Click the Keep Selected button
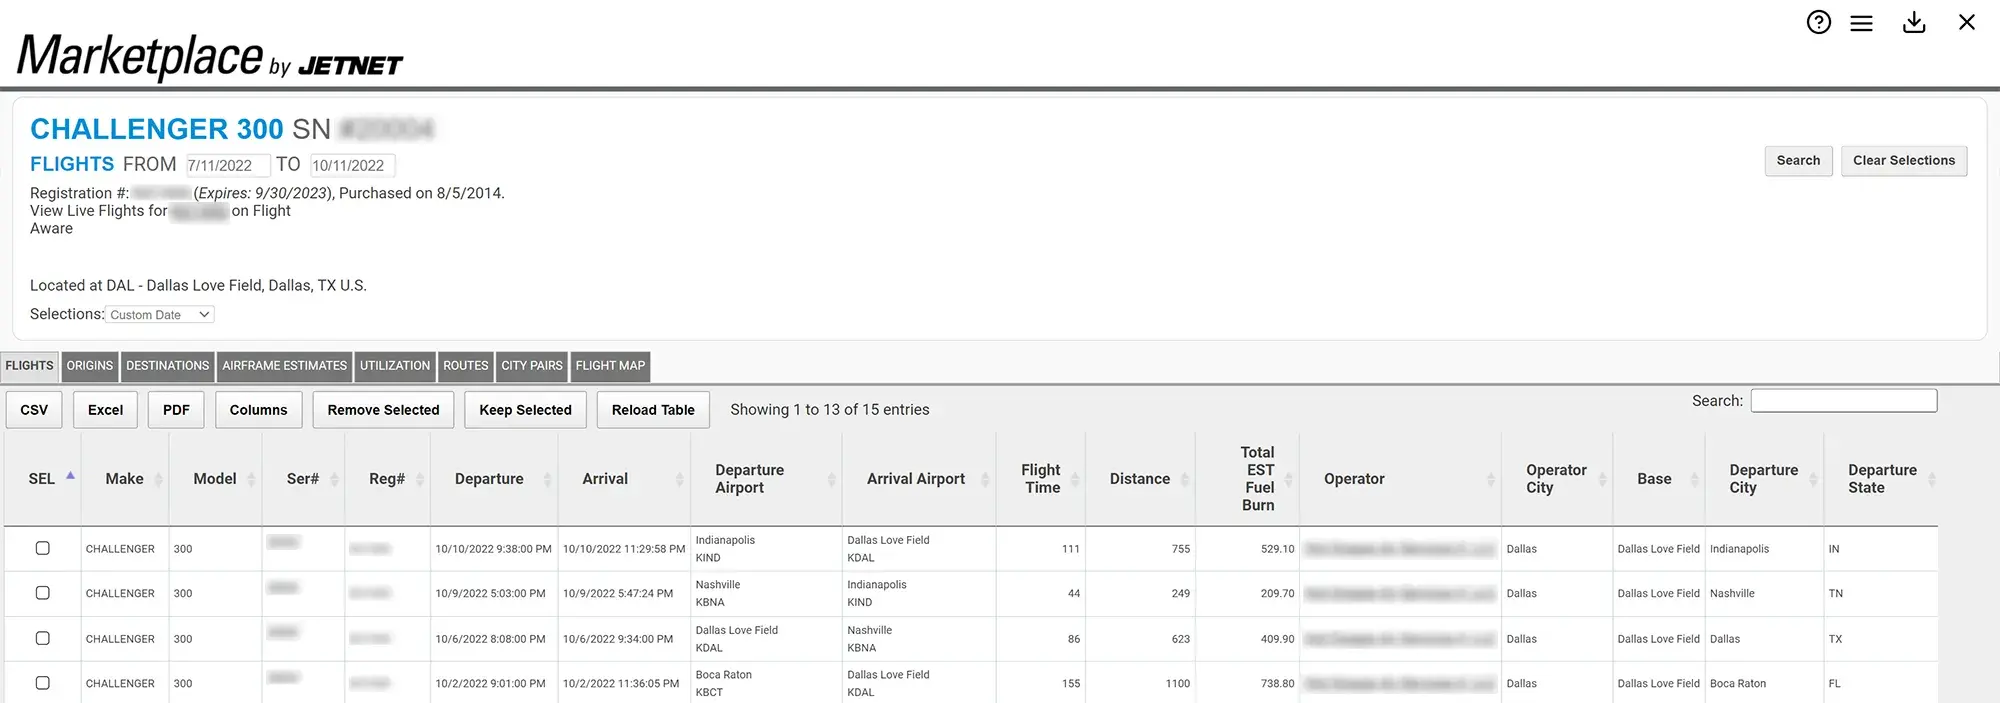 [525, 410]
